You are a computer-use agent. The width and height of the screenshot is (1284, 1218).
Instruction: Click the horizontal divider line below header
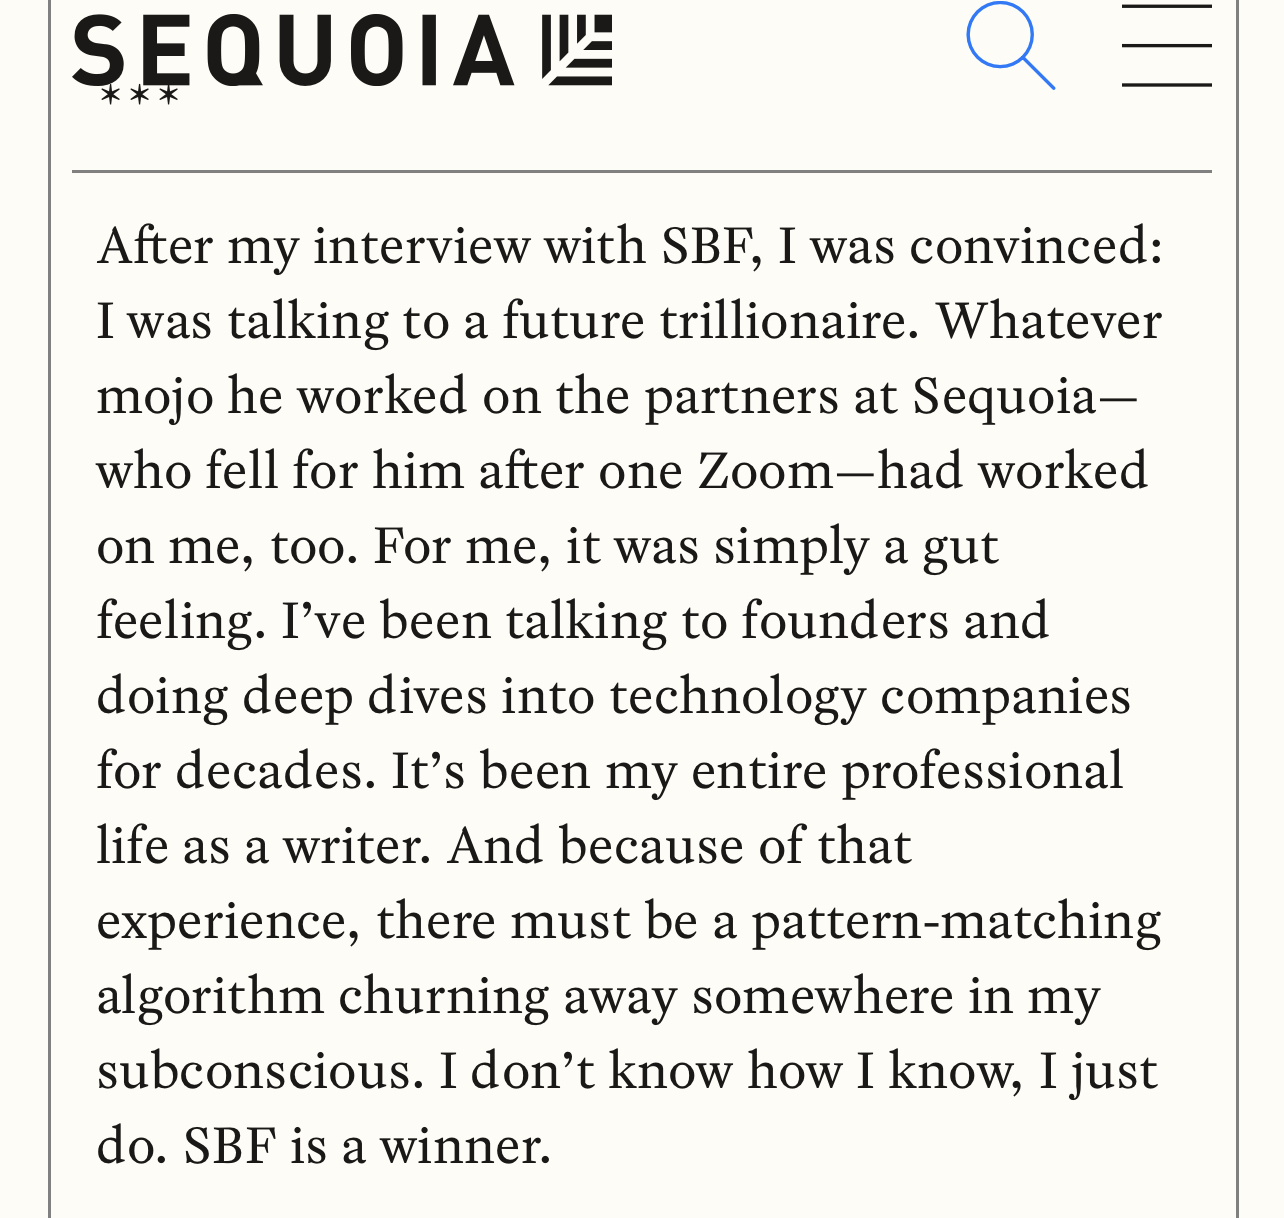point(642,172)
